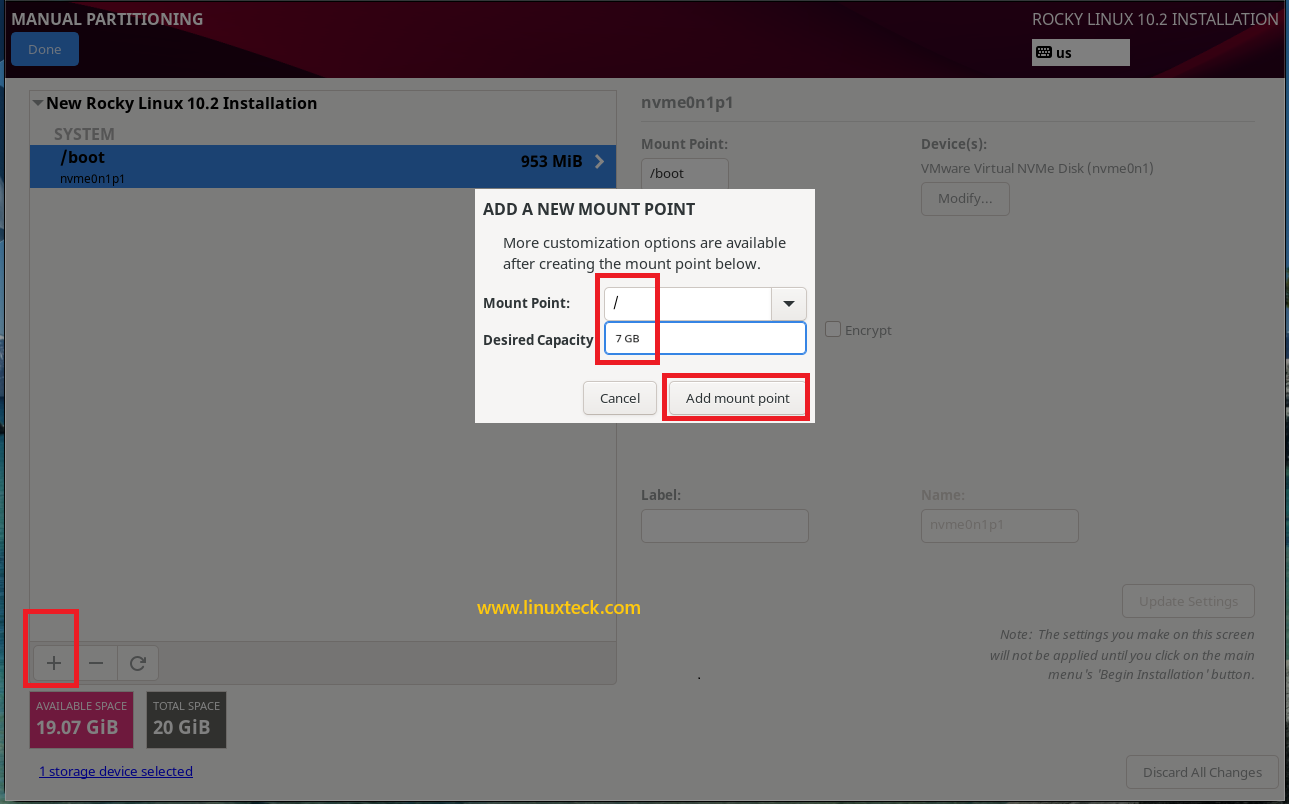Select the /boot nvme0n1p1 partition row
This screenshot has width=1289, height=804.
323,166
